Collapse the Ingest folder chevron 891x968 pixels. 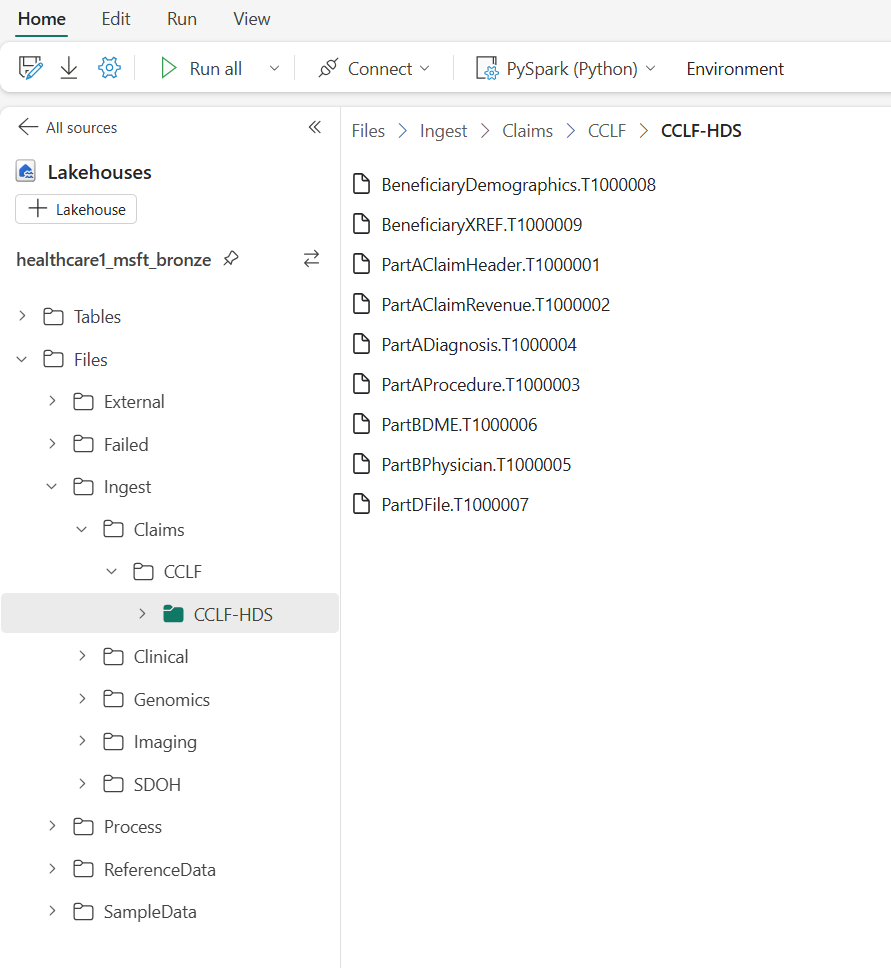tap(52, 487)
